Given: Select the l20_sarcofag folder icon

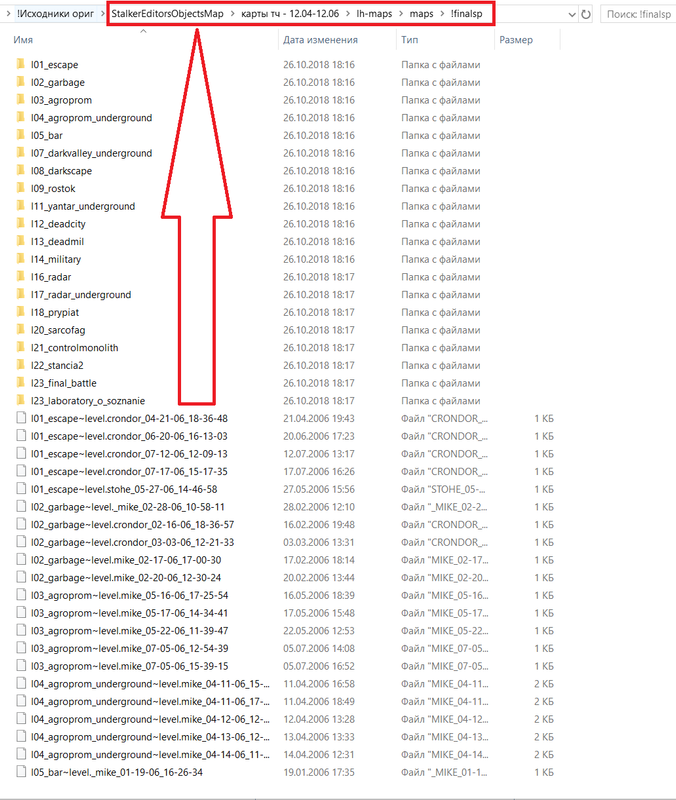Looking at the screenshot, I should (x=21, y=329).
